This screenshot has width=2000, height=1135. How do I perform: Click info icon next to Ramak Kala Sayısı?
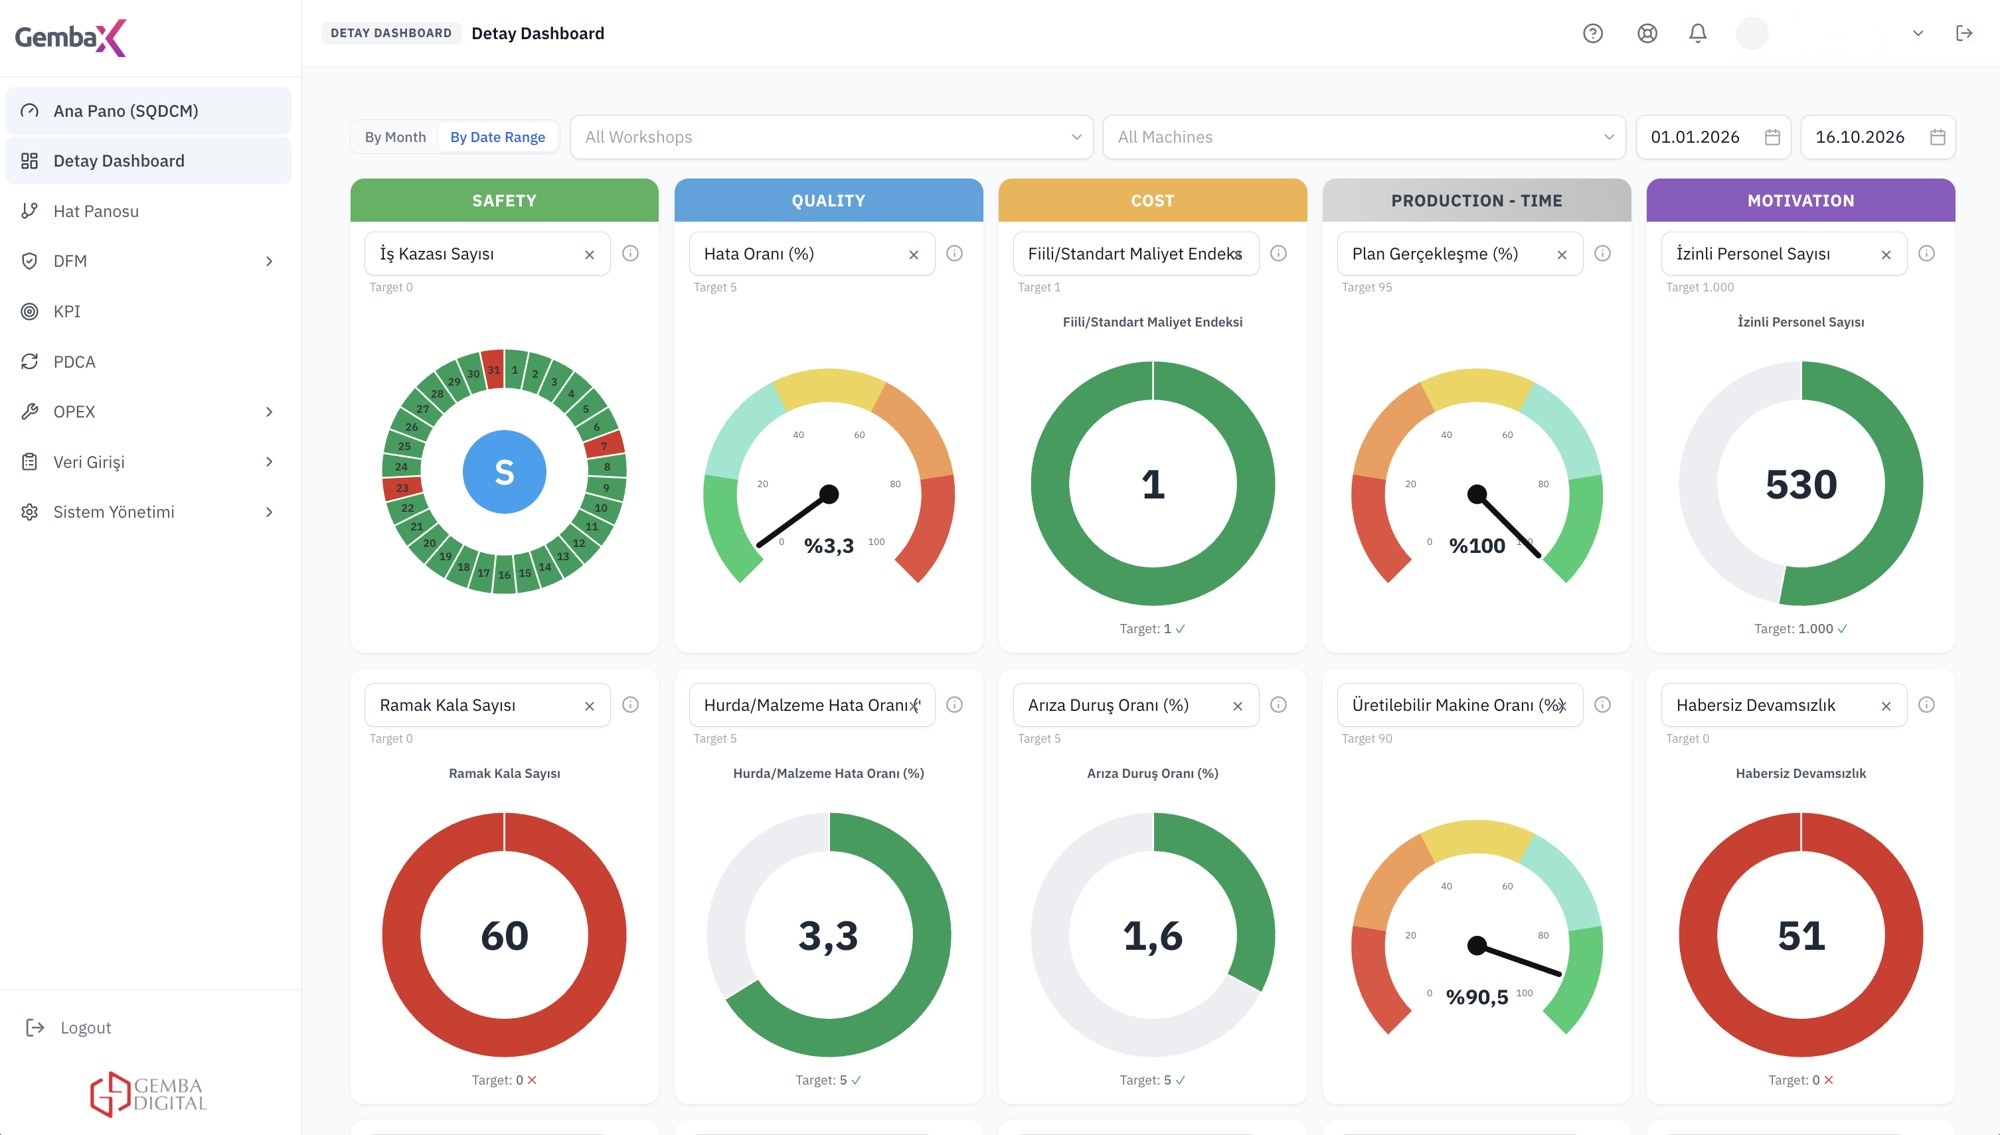(x=630, y=705)
